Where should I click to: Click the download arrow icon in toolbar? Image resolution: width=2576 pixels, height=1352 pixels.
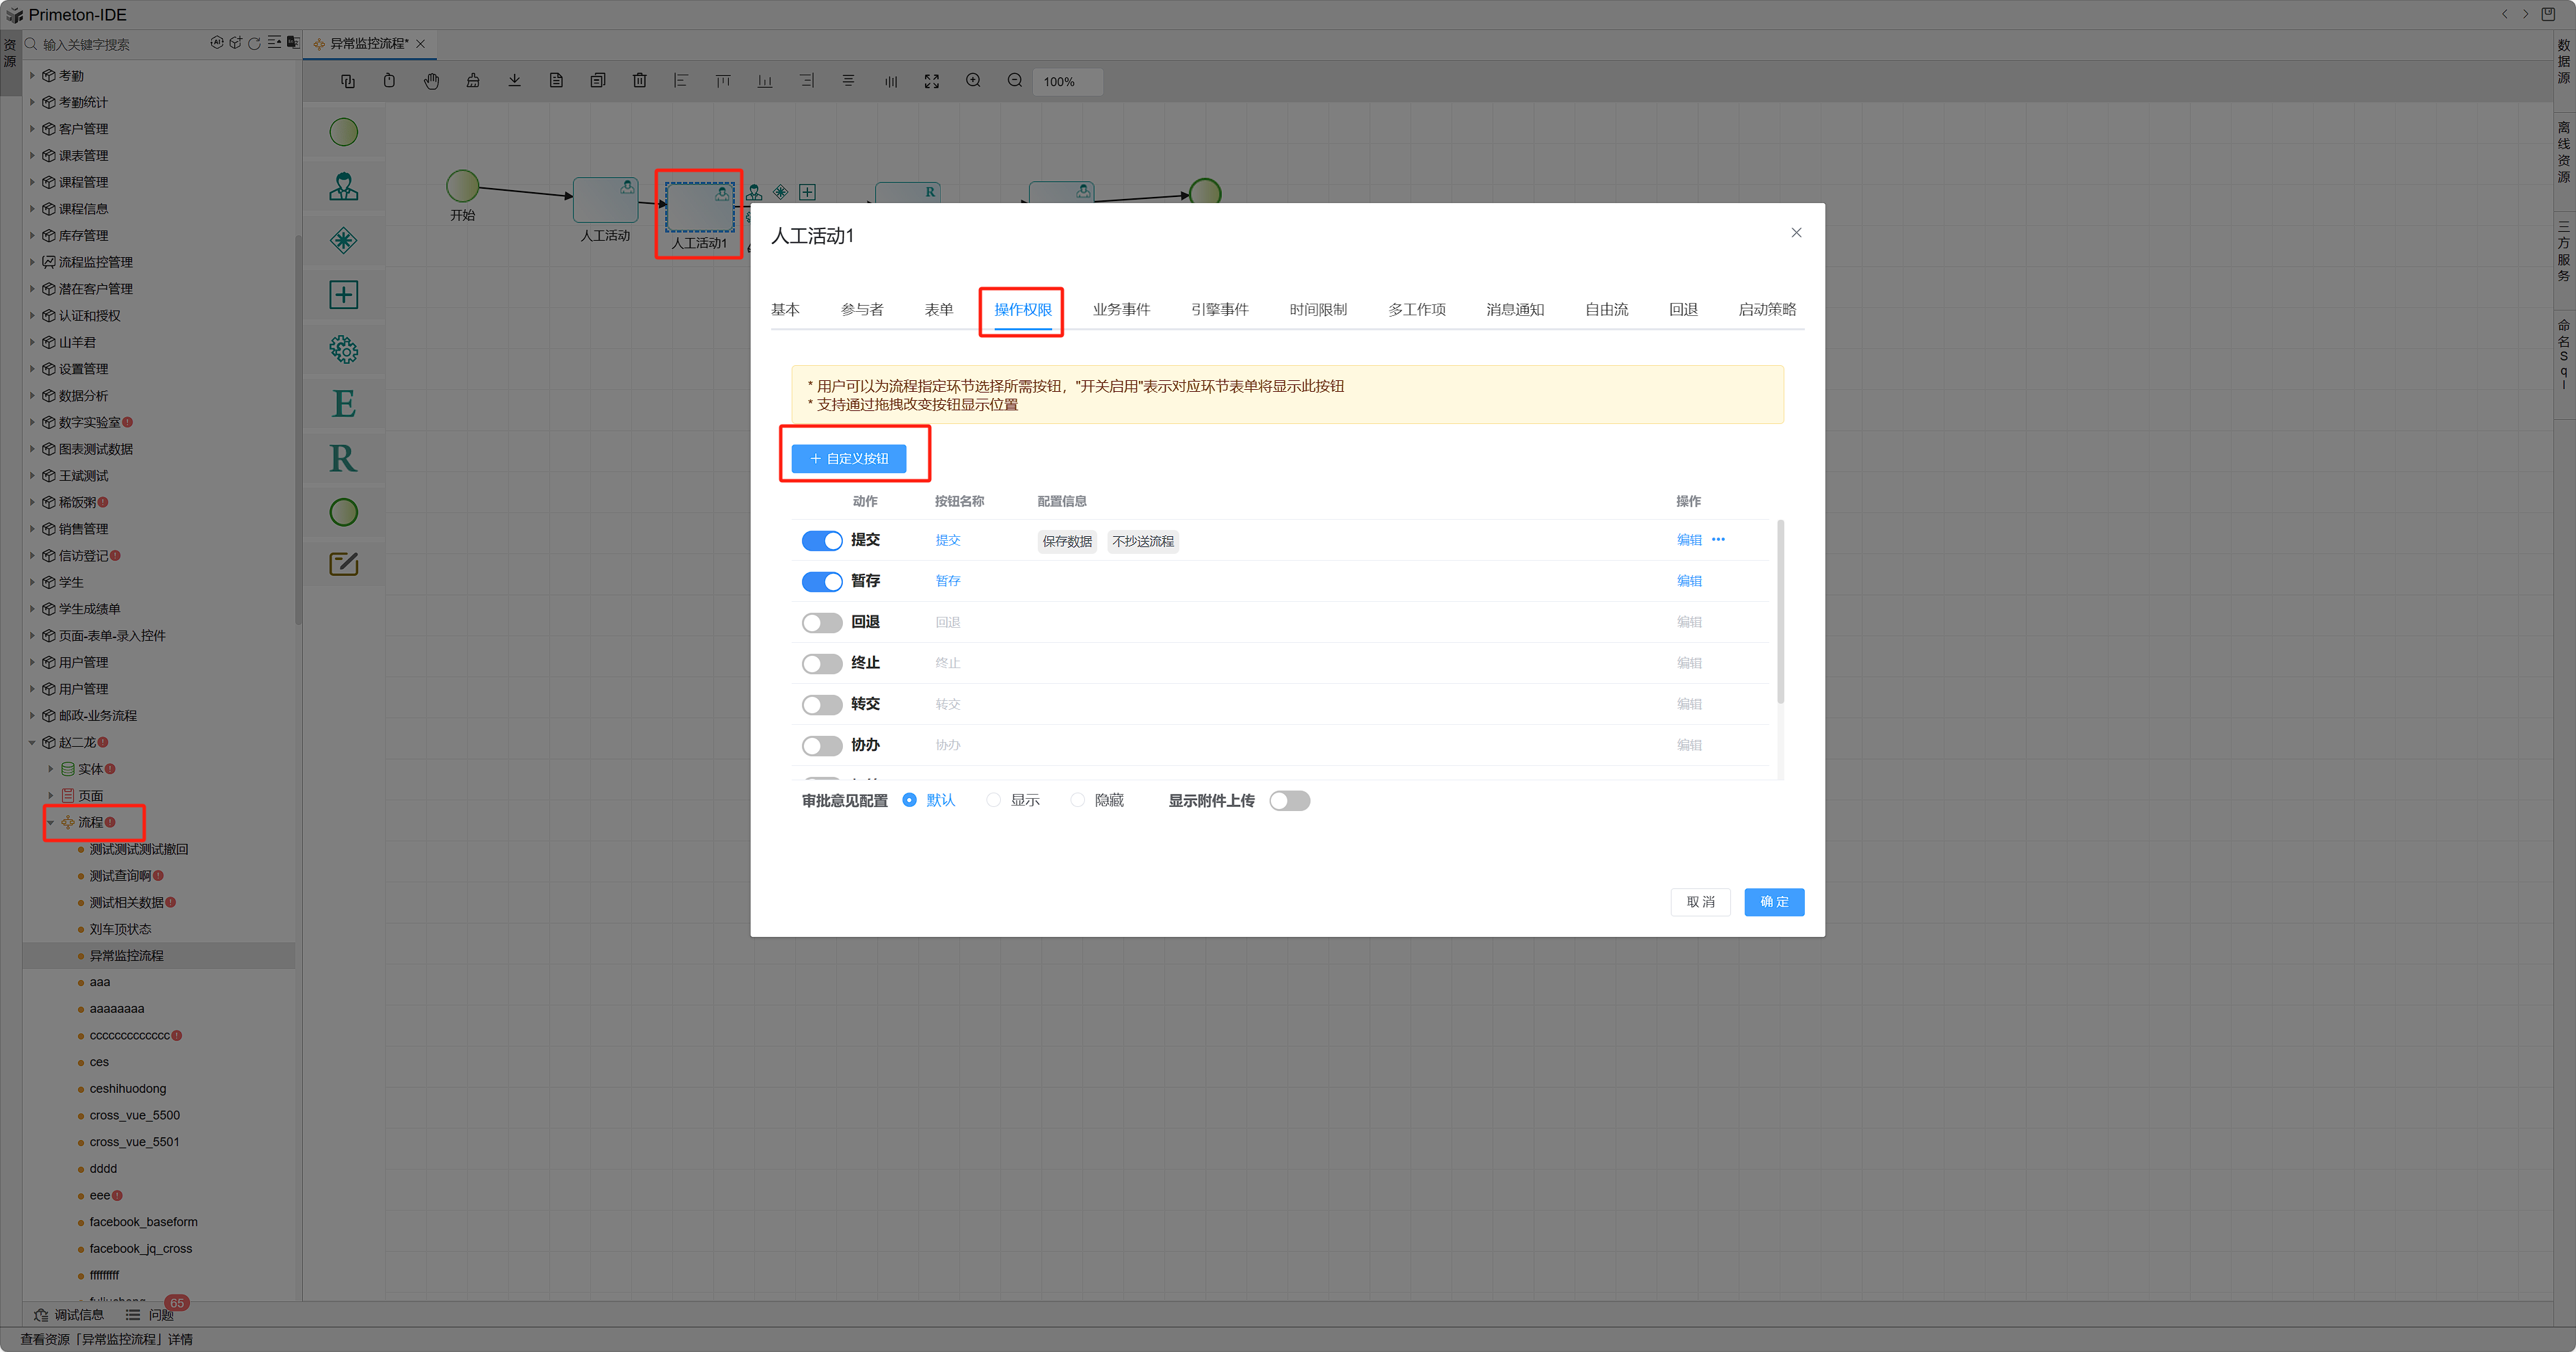[x=514, y=81]
